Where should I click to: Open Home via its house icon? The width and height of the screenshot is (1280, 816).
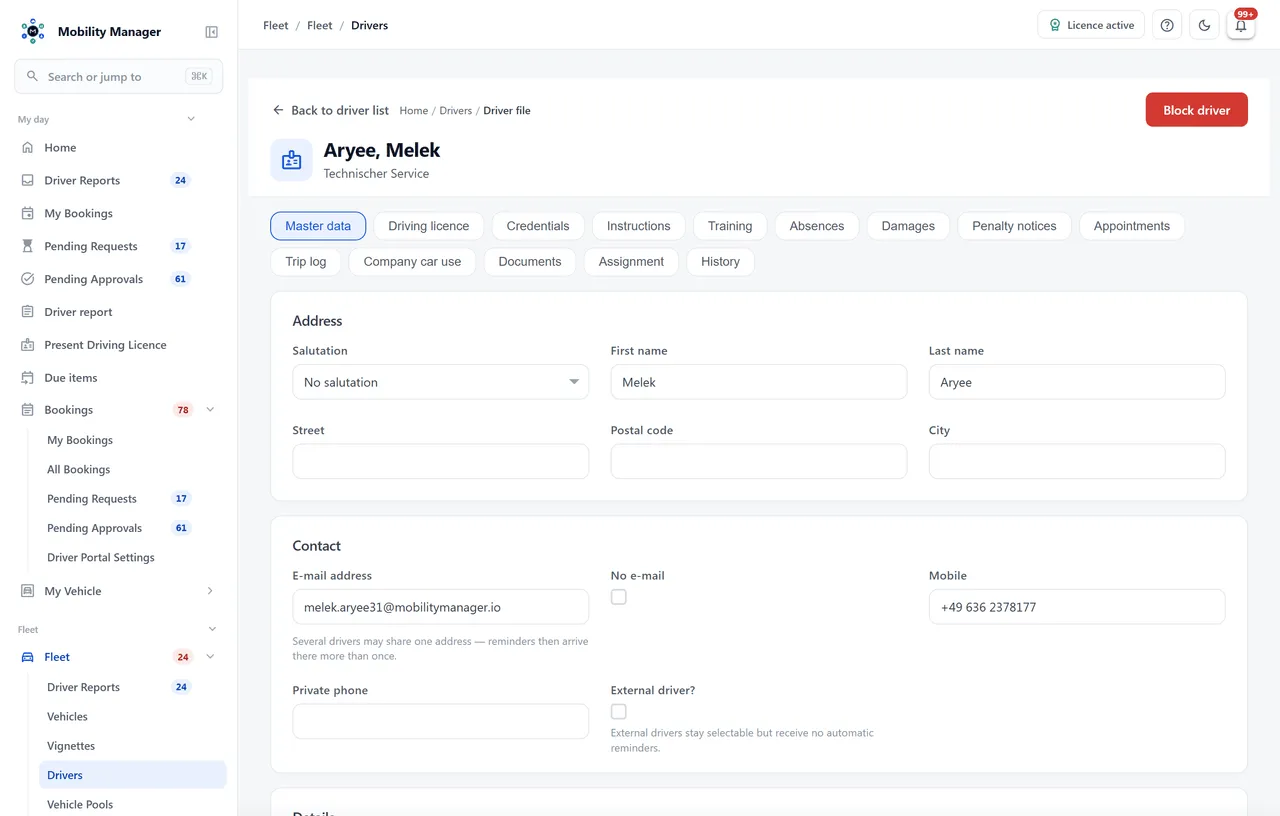pyautogui.click(x=28, y=147)
